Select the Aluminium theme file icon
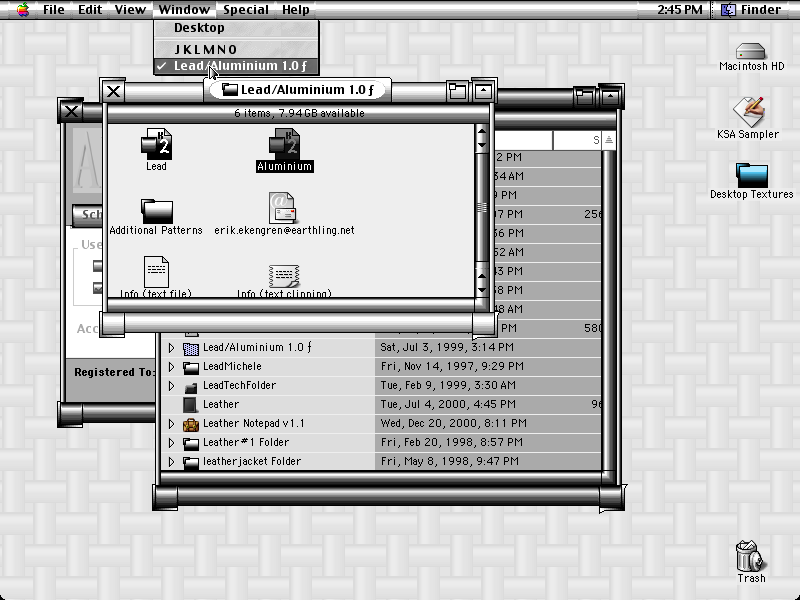 (284, 144)
